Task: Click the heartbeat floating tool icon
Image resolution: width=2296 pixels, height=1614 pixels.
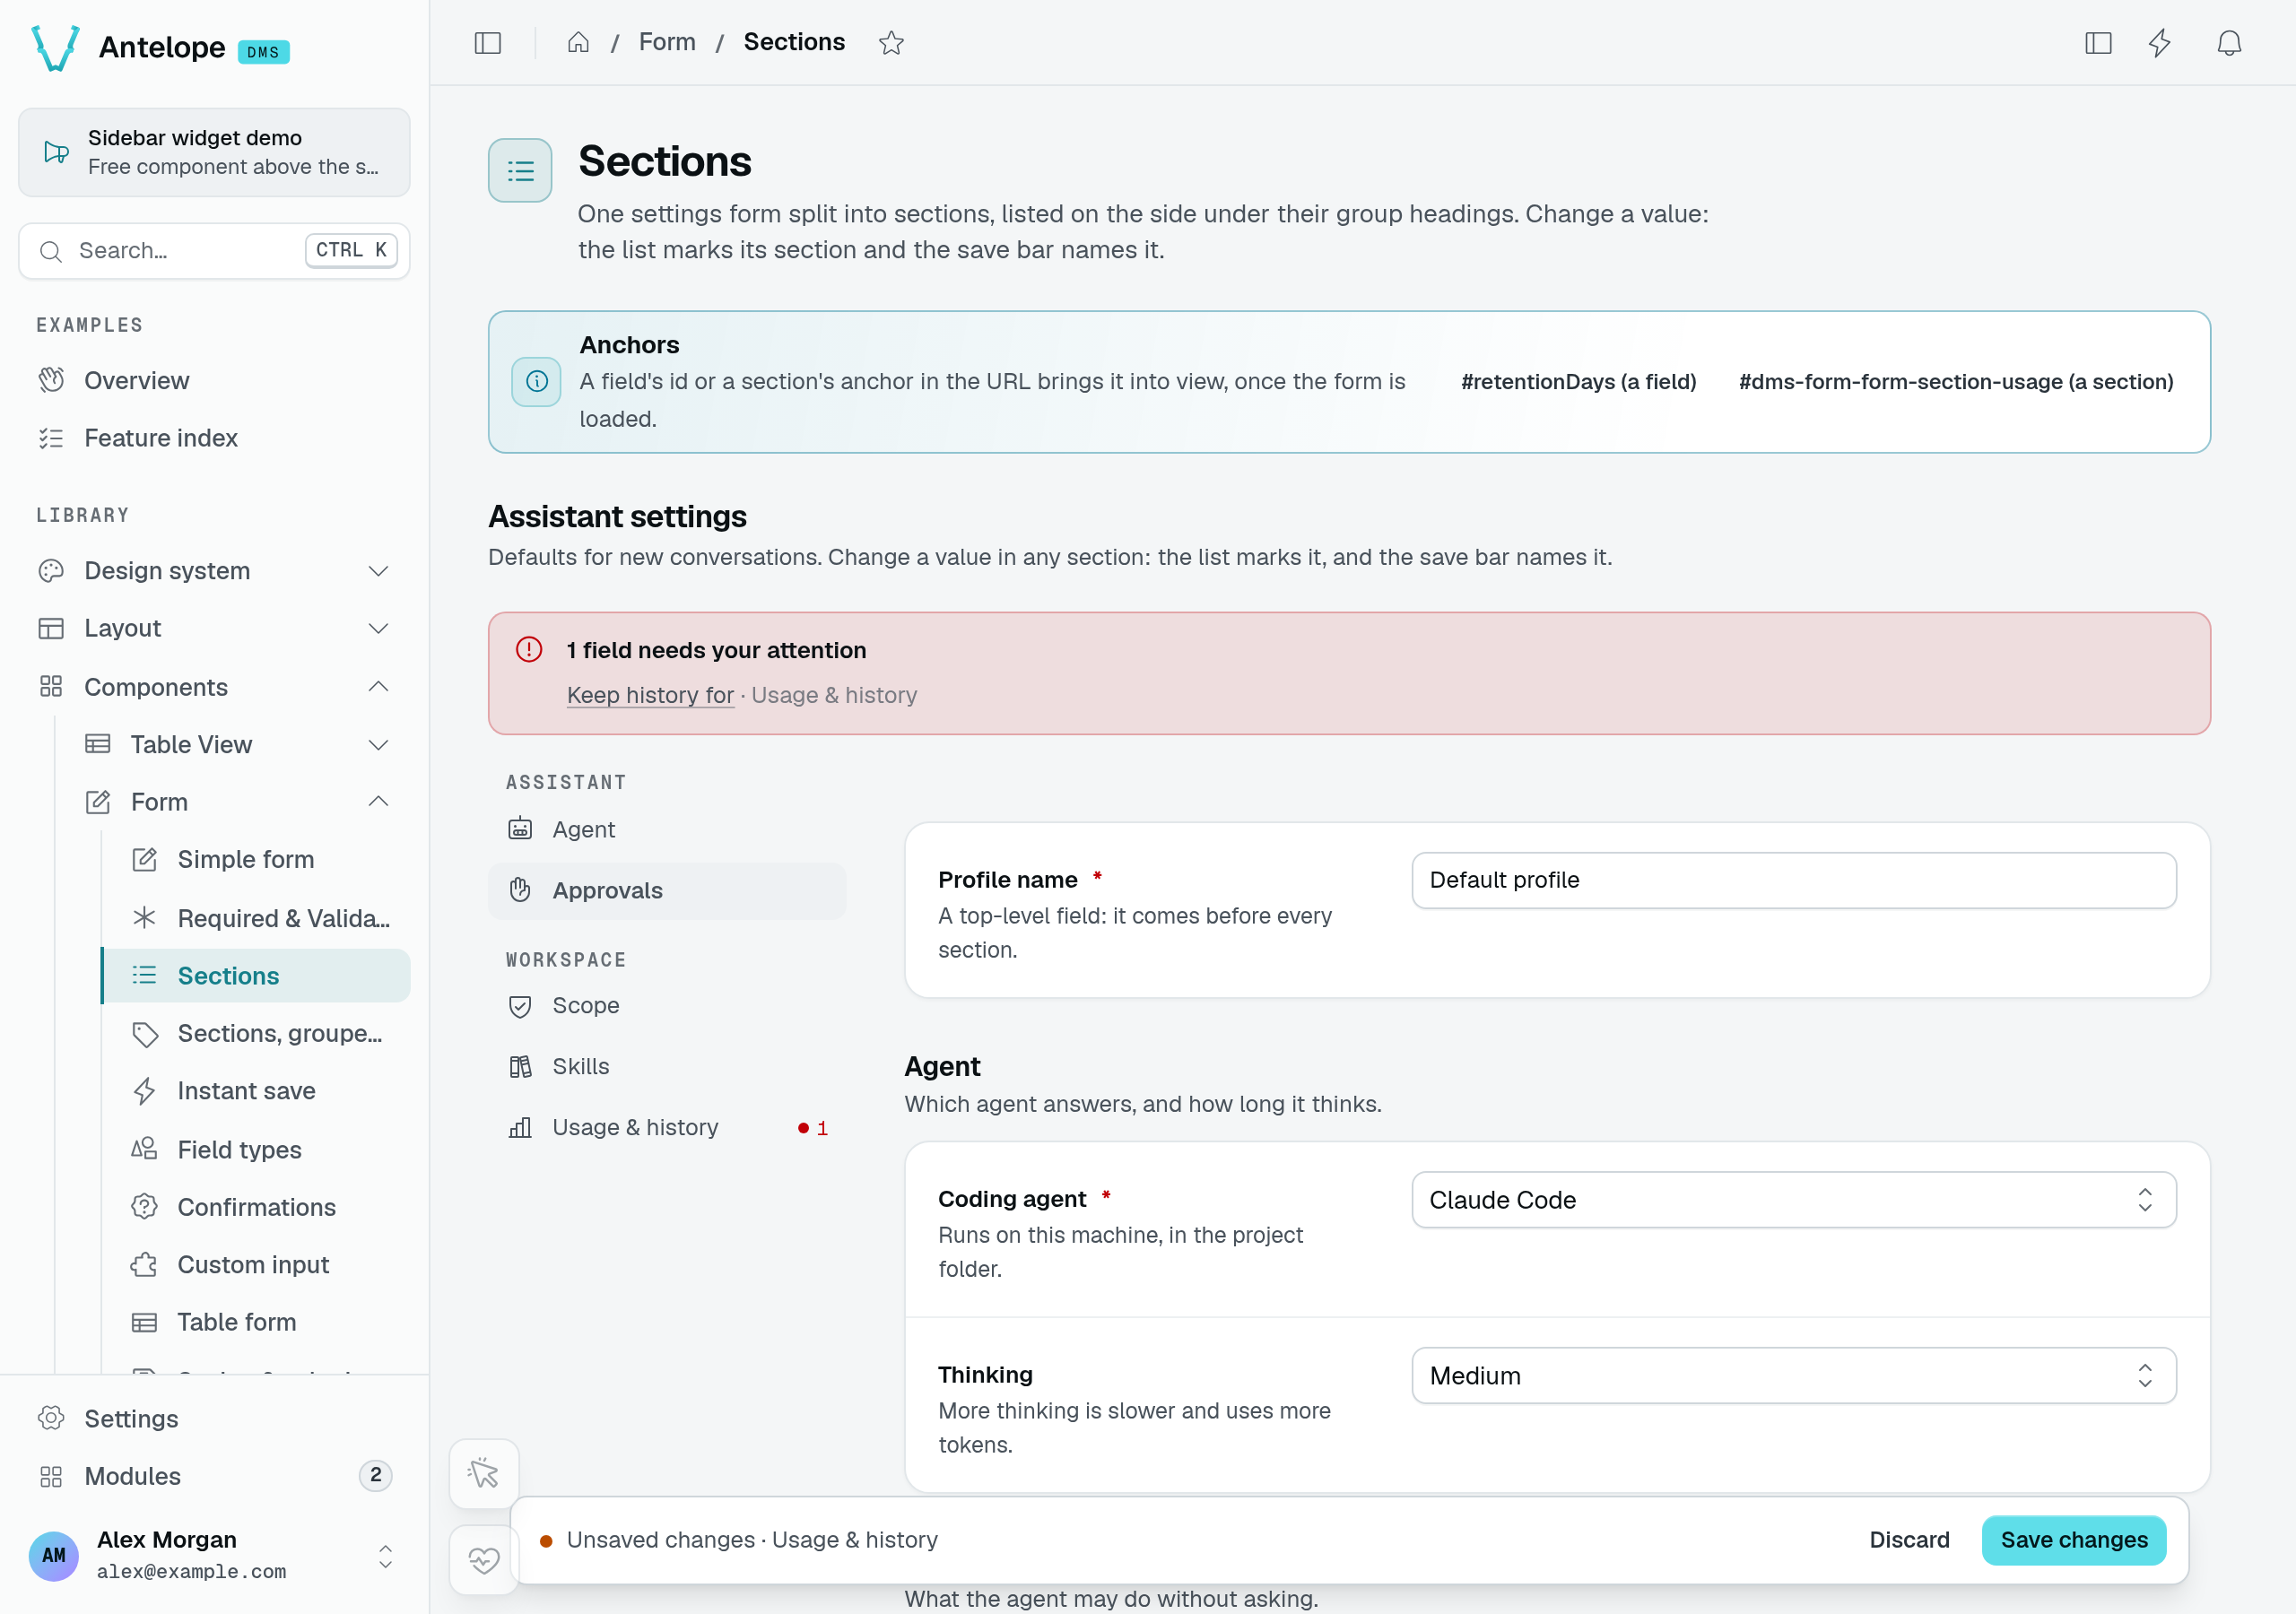Action: coord(484,1559)
